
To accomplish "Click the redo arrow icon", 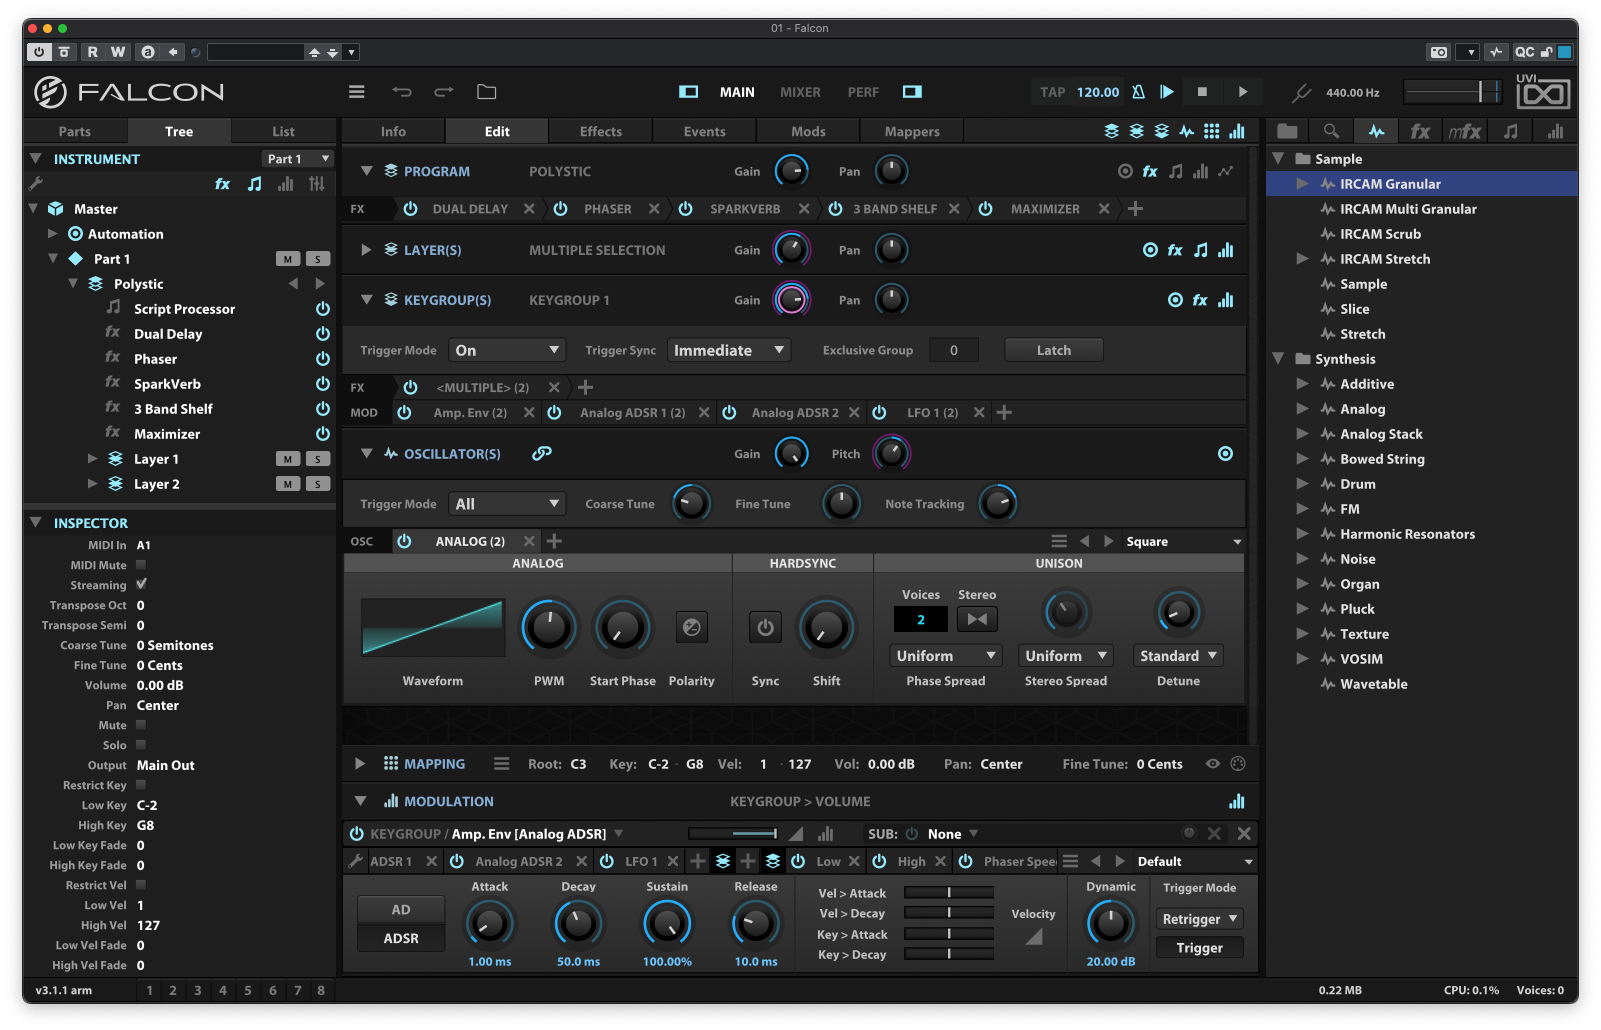I will (444, 92).
